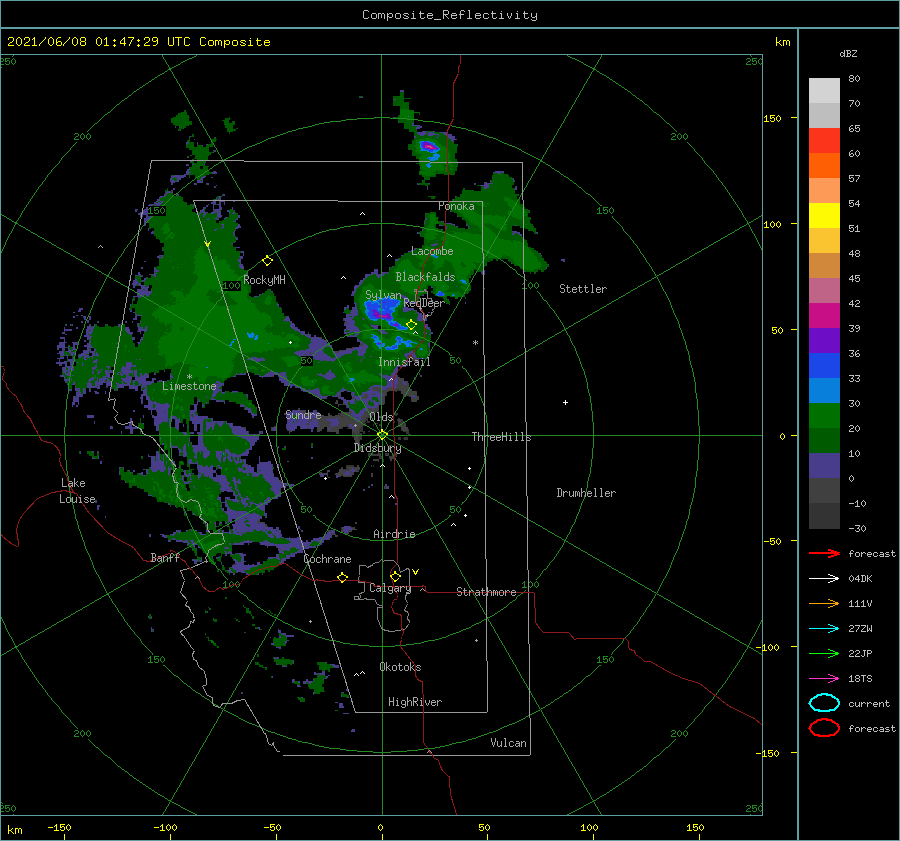The width and height of the screenshot is (900, 841).
Task: Select the Strathmore label
Action: click(x=486, y=592)
